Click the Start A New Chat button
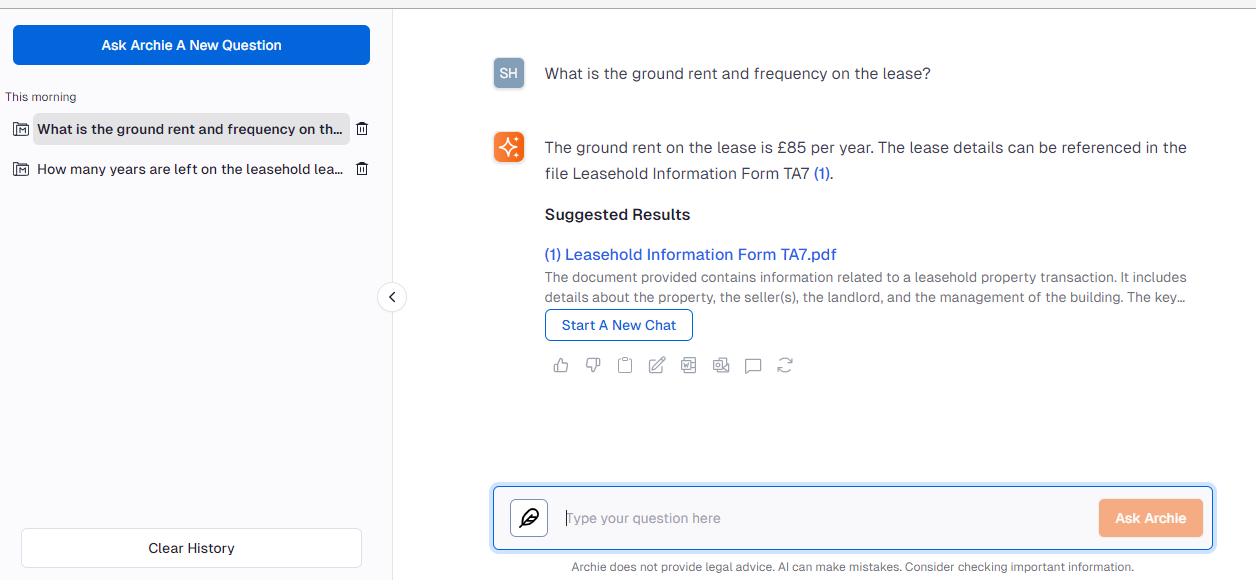 pyautogui.click(x=619, y=325)
